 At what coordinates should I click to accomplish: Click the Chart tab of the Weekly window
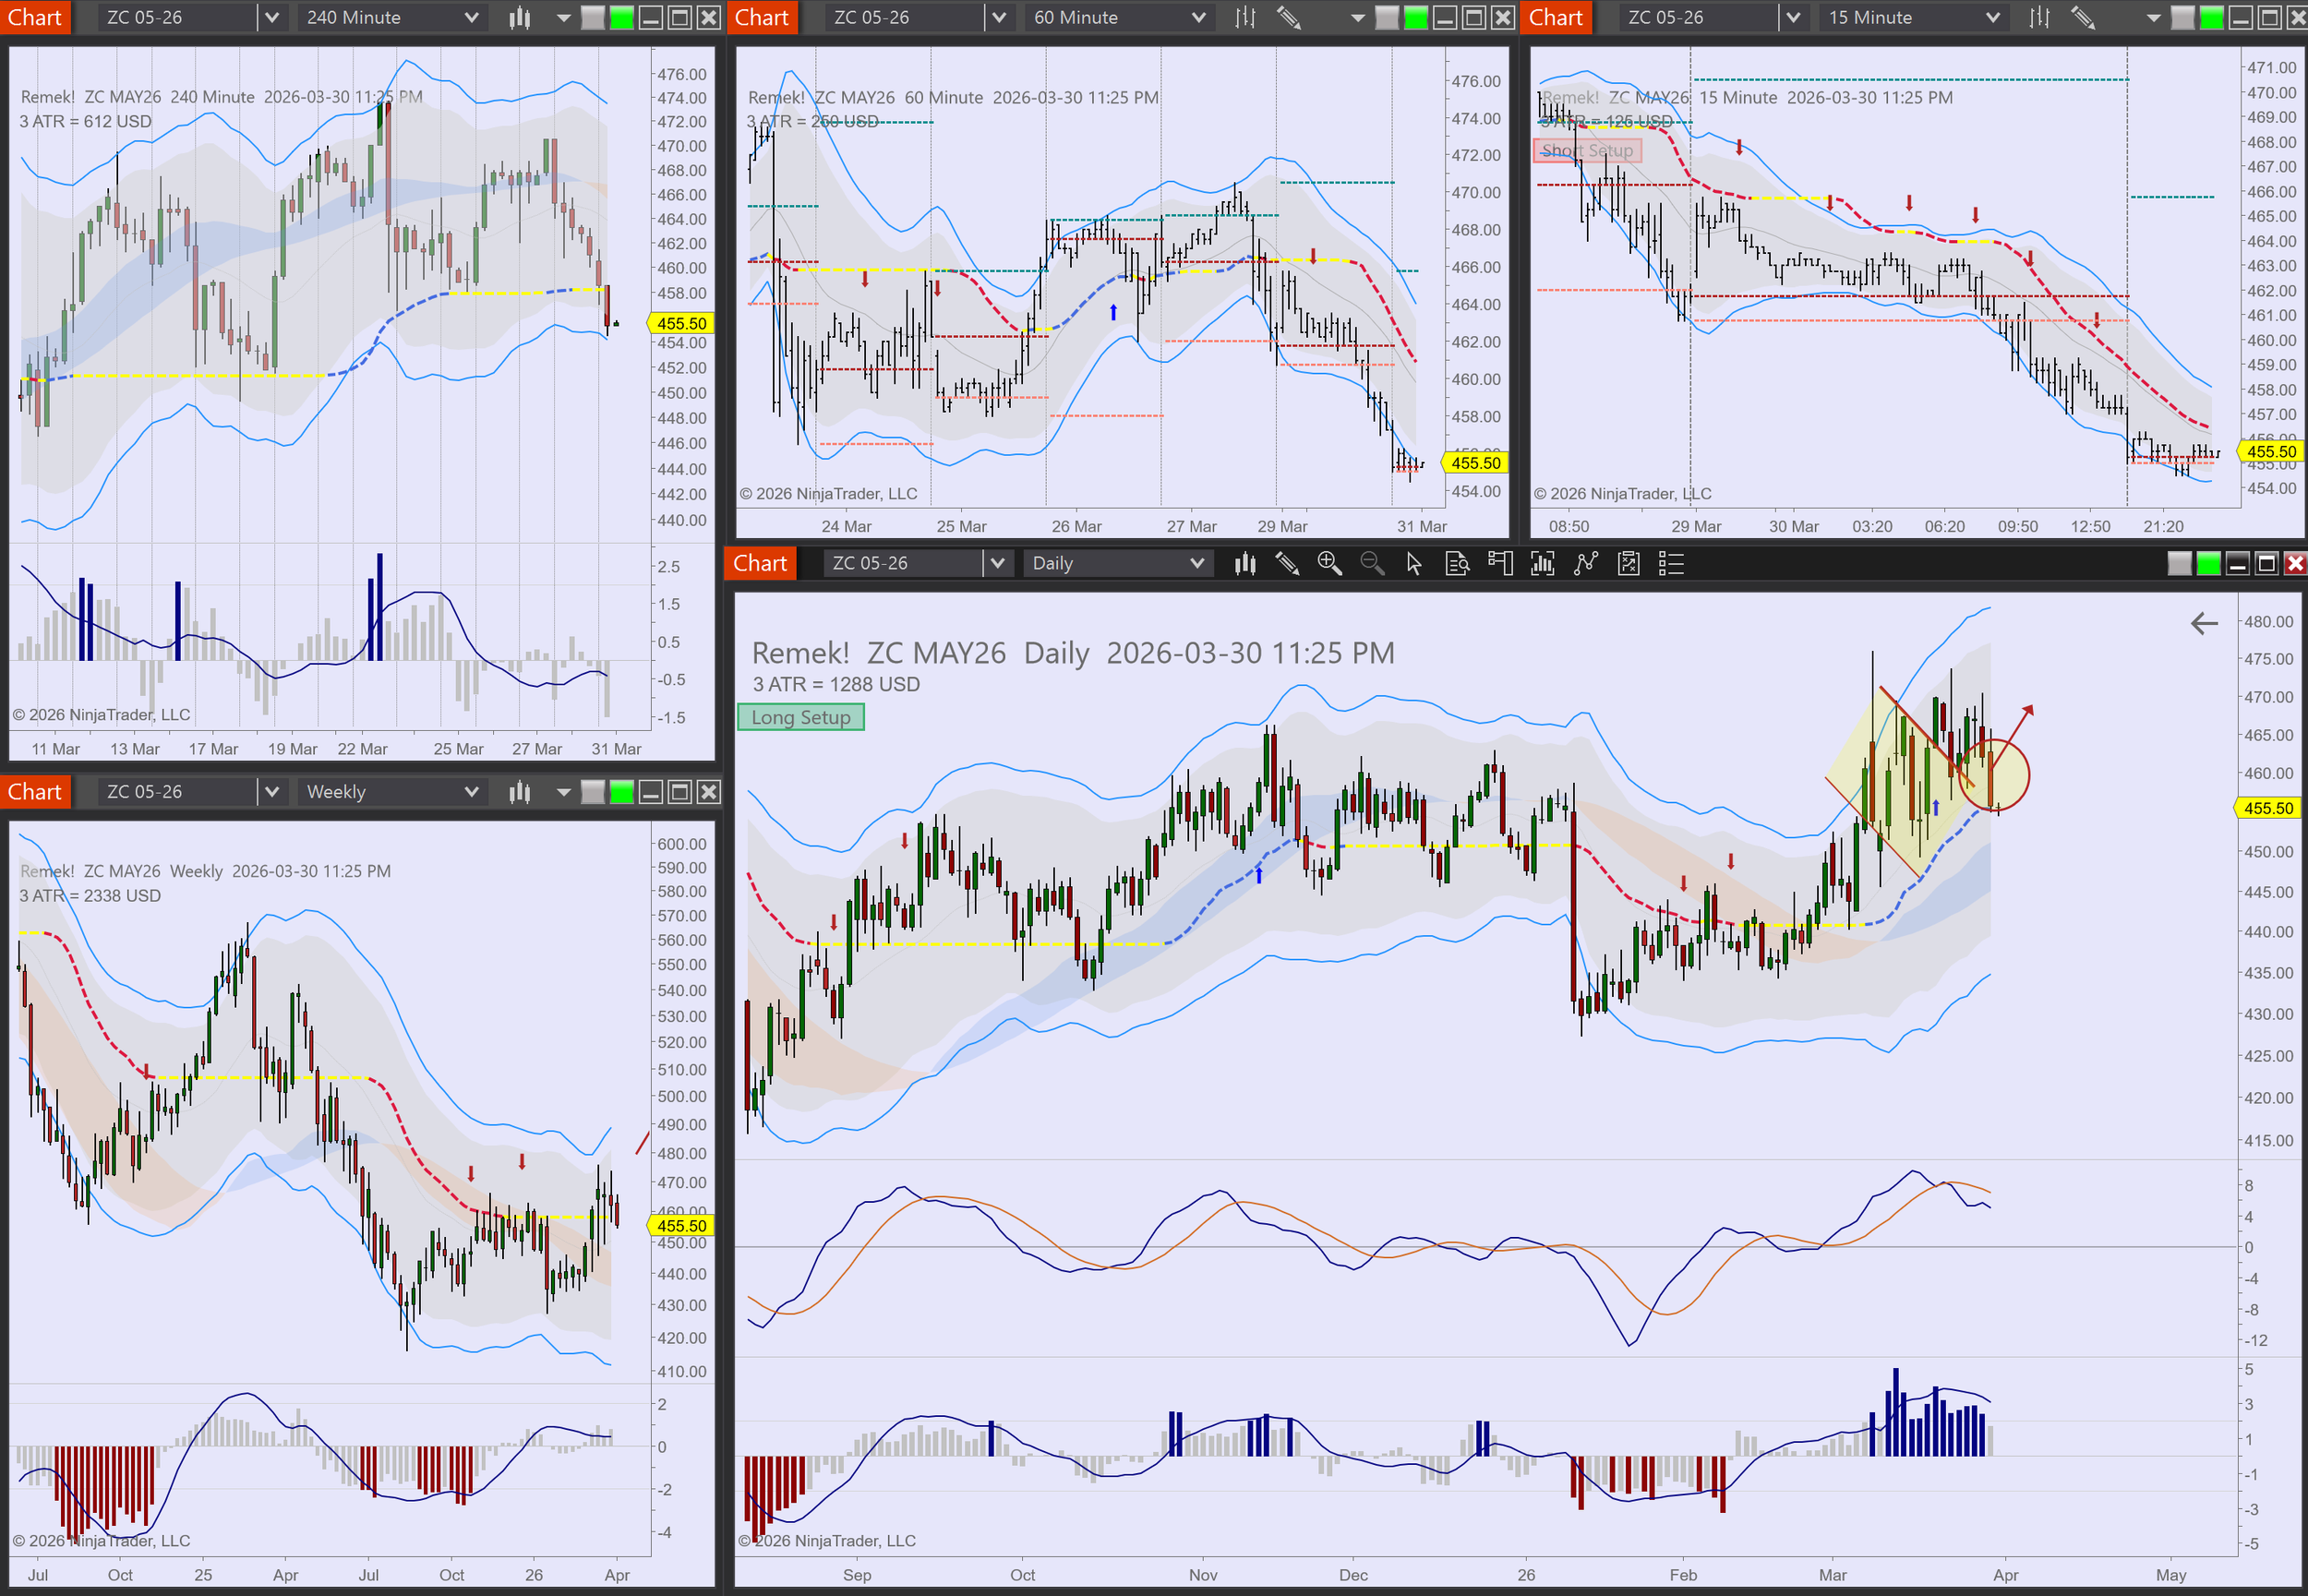tap(35, 793)
